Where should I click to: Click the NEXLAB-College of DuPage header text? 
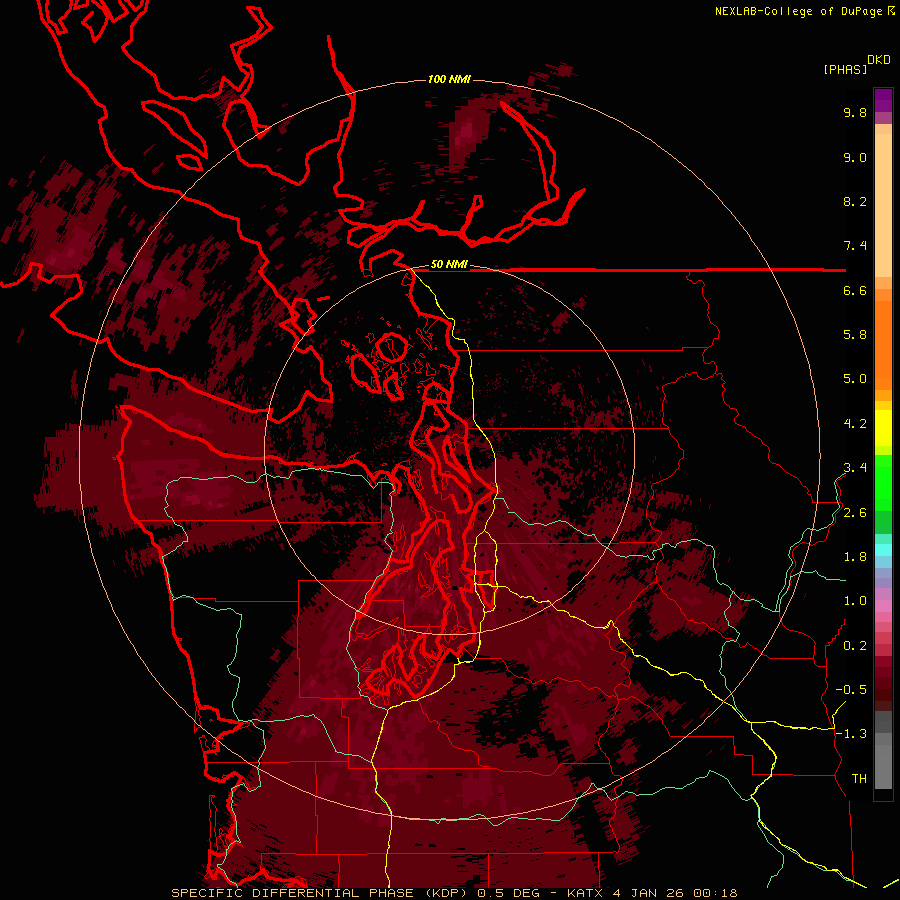(x=799, y=11)
